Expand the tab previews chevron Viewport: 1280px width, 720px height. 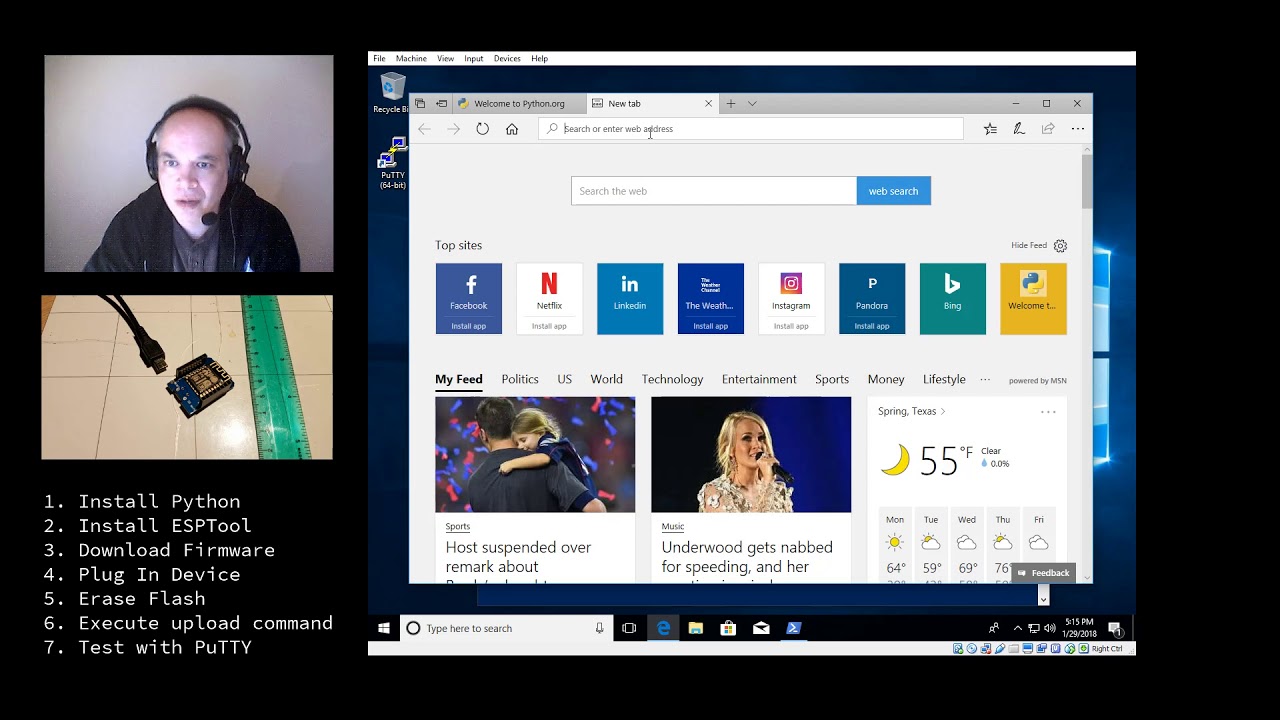coord(752,103)
